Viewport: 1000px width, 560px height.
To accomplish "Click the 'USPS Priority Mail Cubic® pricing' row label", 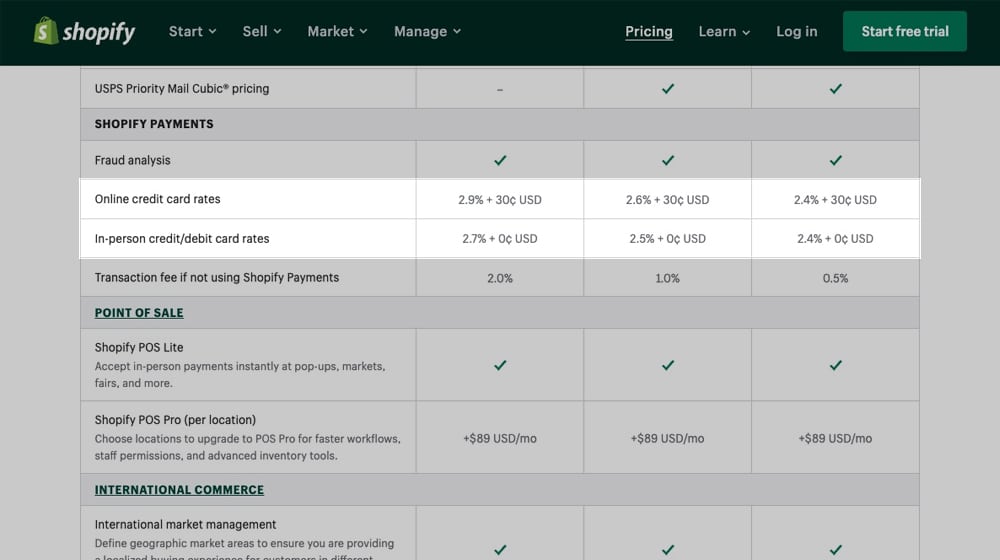I will (182, 89).
